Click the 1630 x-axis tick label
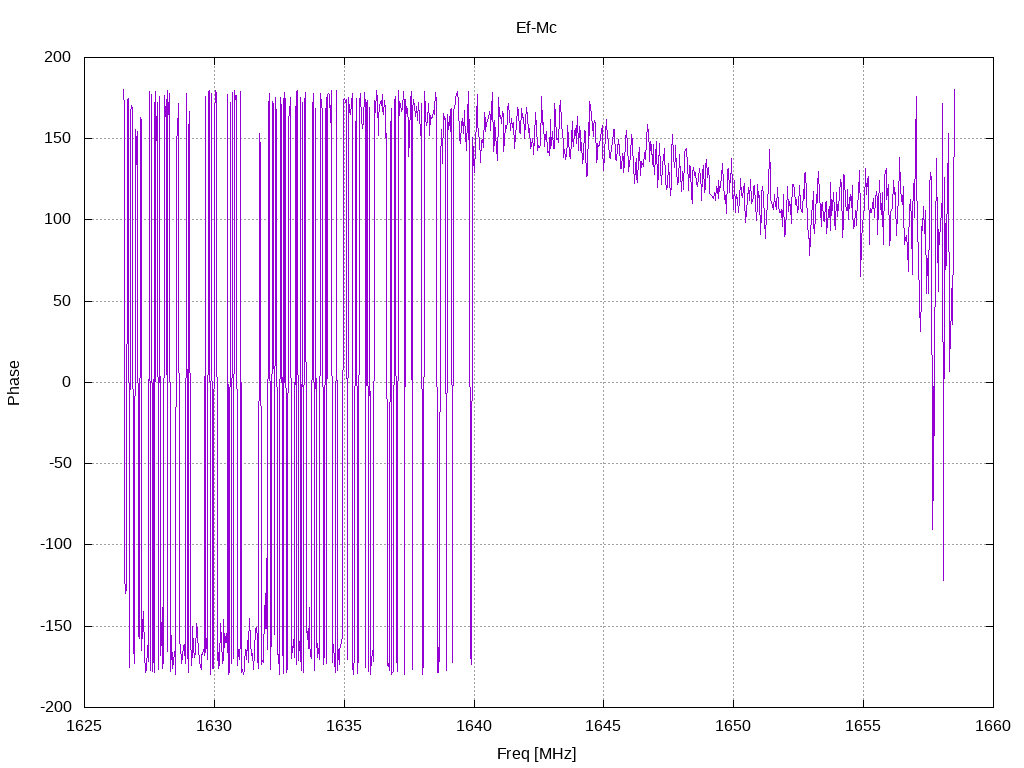Image resolution: width=1024 pixels, height=768 pixels. point(214,726)
